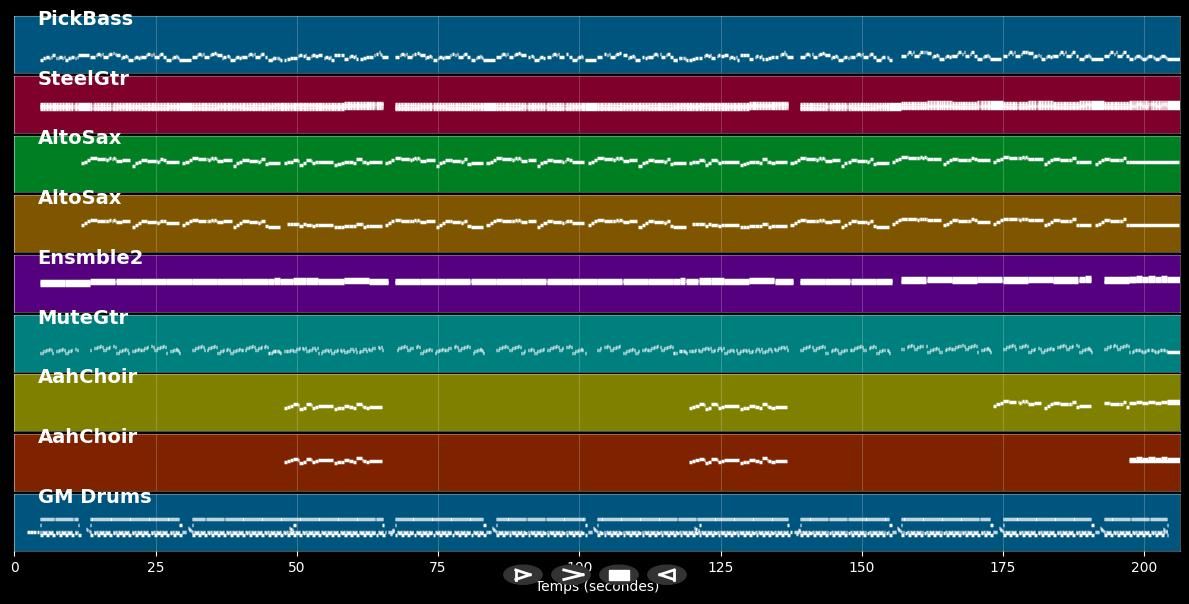
Task: Click AahChoir label on the dark red track
Action: 87,437
